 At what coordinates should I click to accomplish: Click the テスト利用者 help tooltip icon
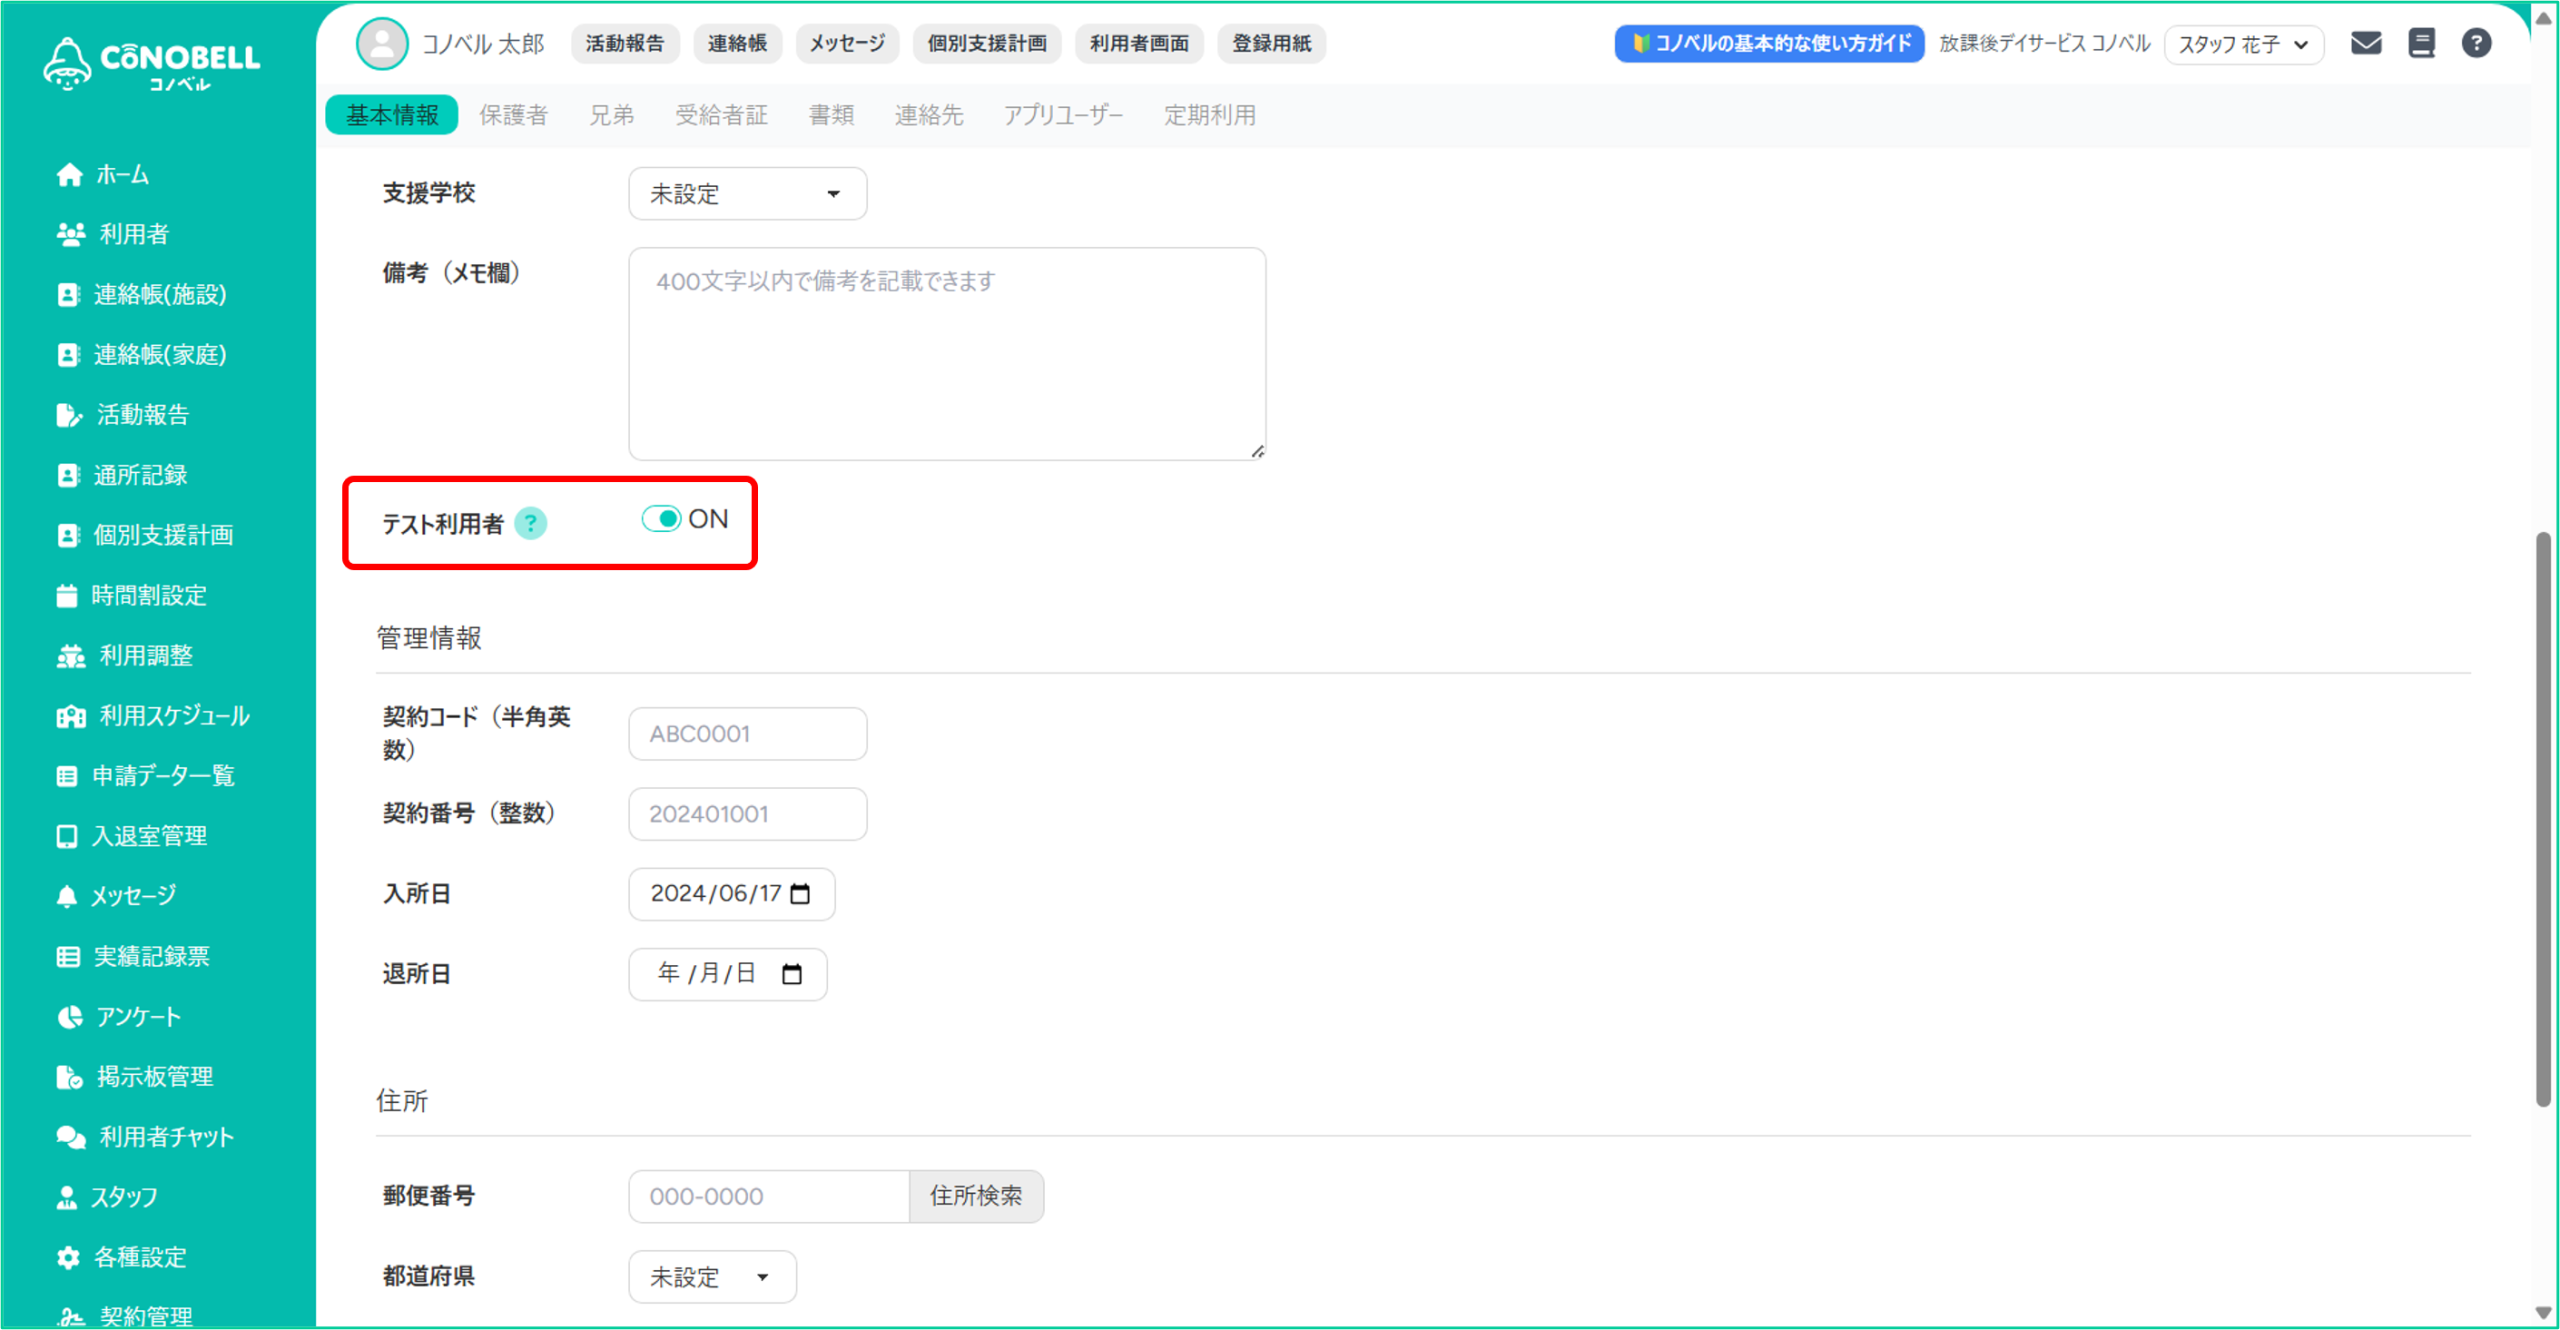coord(530,523)
